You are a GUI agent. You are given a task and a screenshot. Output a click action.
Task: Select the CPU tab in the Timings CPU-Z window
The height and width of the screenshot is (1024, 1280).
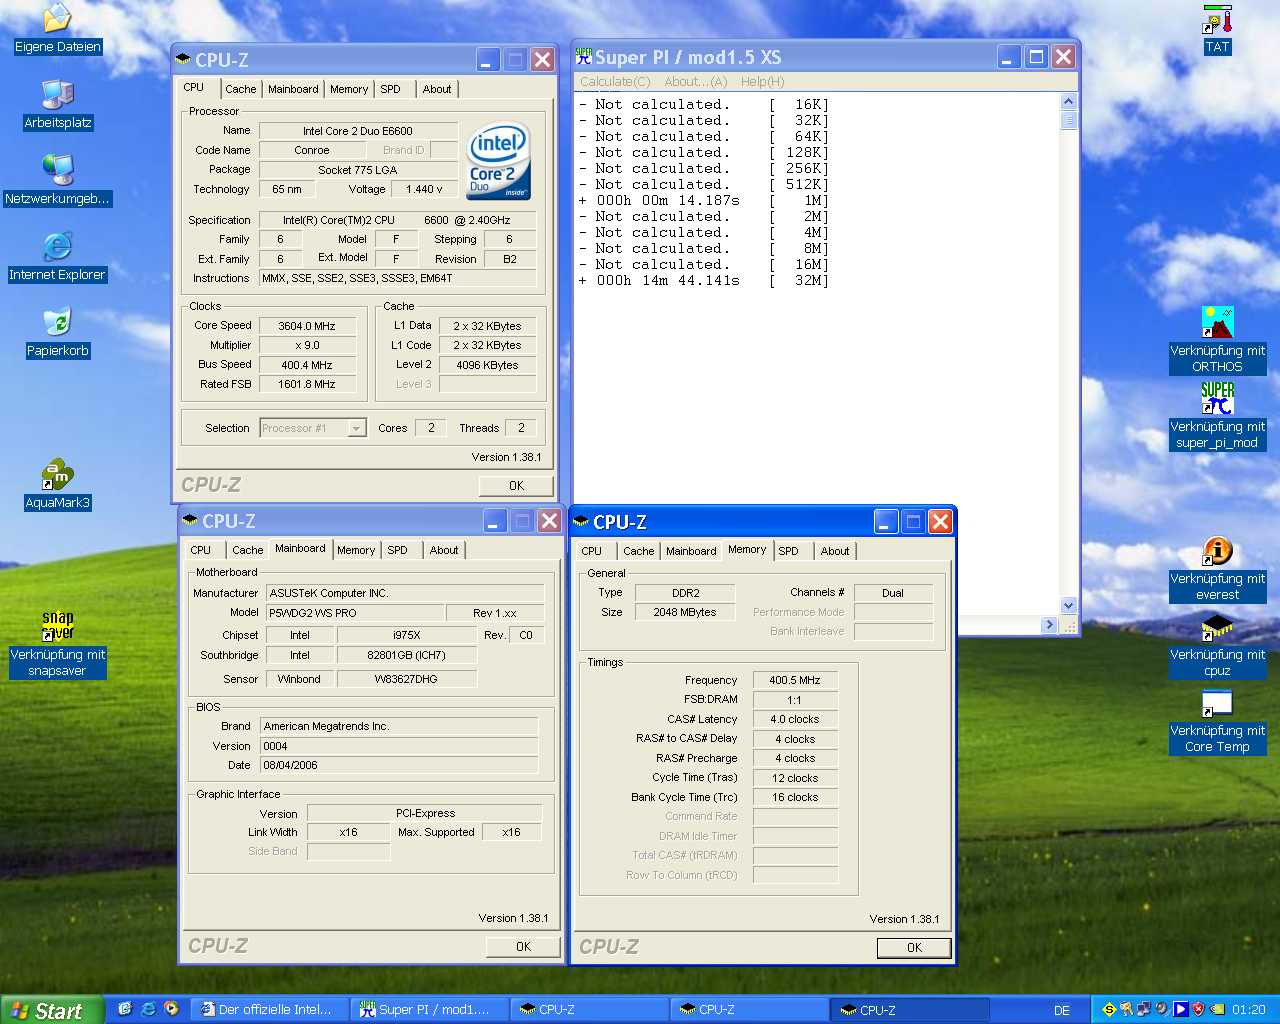tap(592, 551)
